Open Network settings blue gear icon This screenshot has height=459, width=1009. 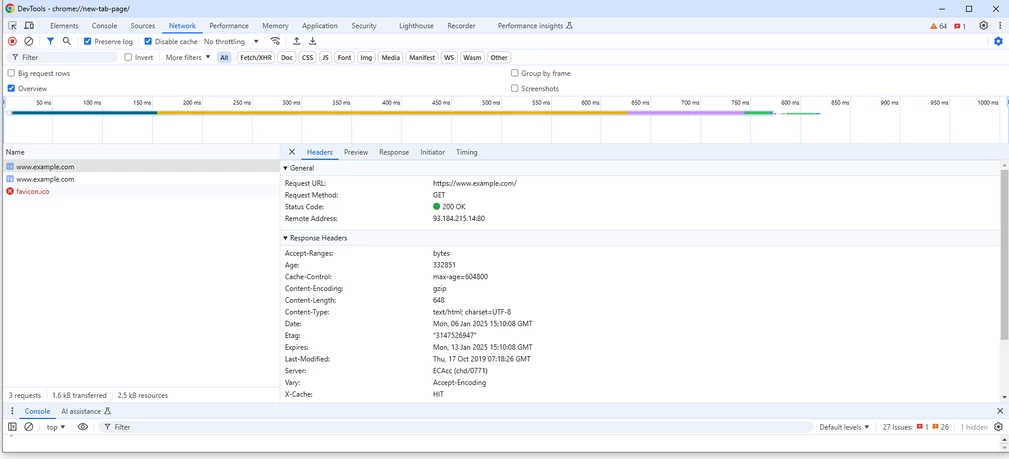click(x=998, y=41)
